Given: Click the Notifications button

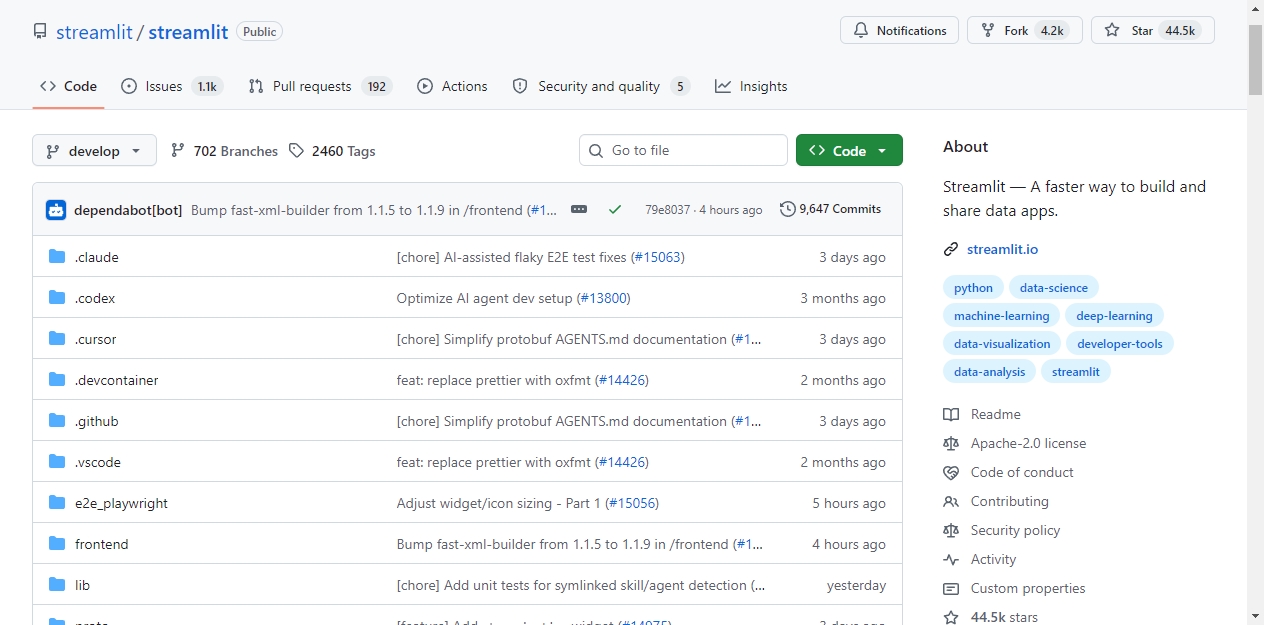Looking at the screenshot, I should (x=899, y=30).
